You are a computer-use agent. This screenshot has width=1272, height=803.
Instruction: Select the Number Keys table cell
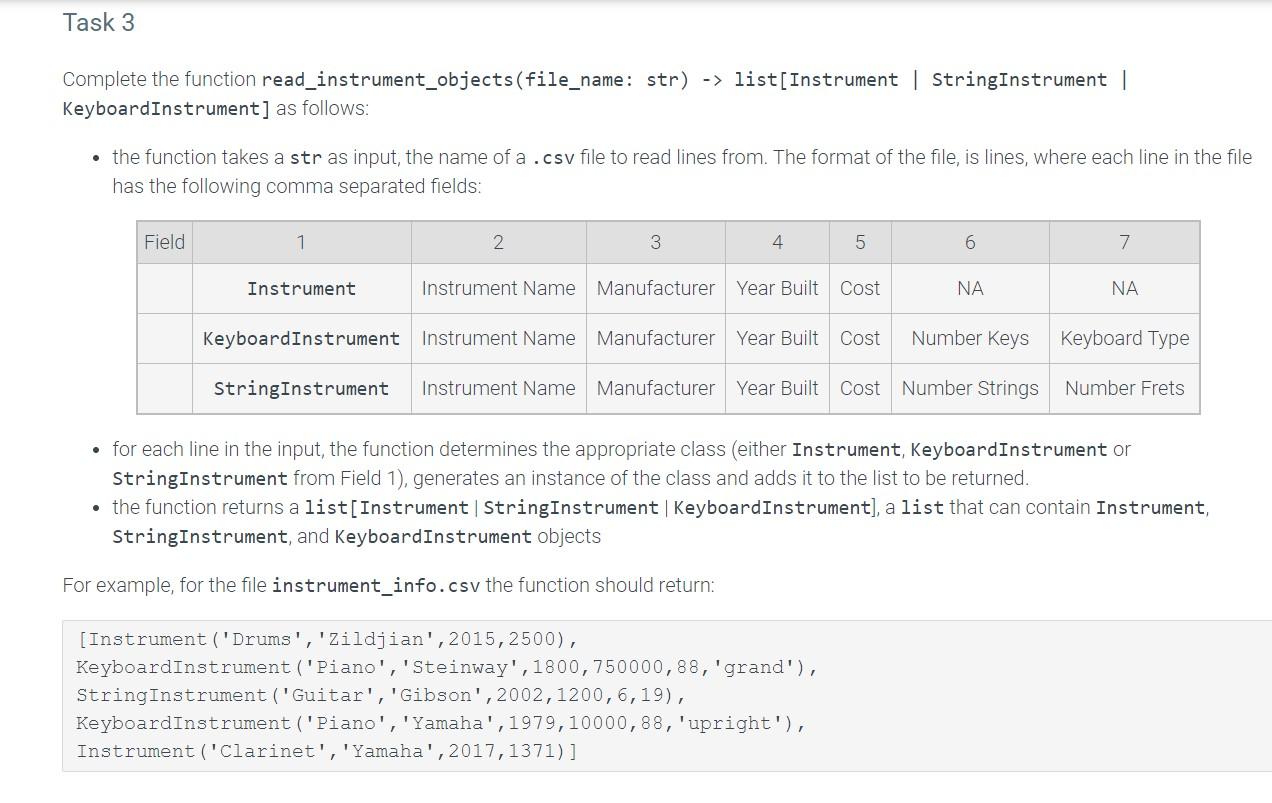pos(969,338)
